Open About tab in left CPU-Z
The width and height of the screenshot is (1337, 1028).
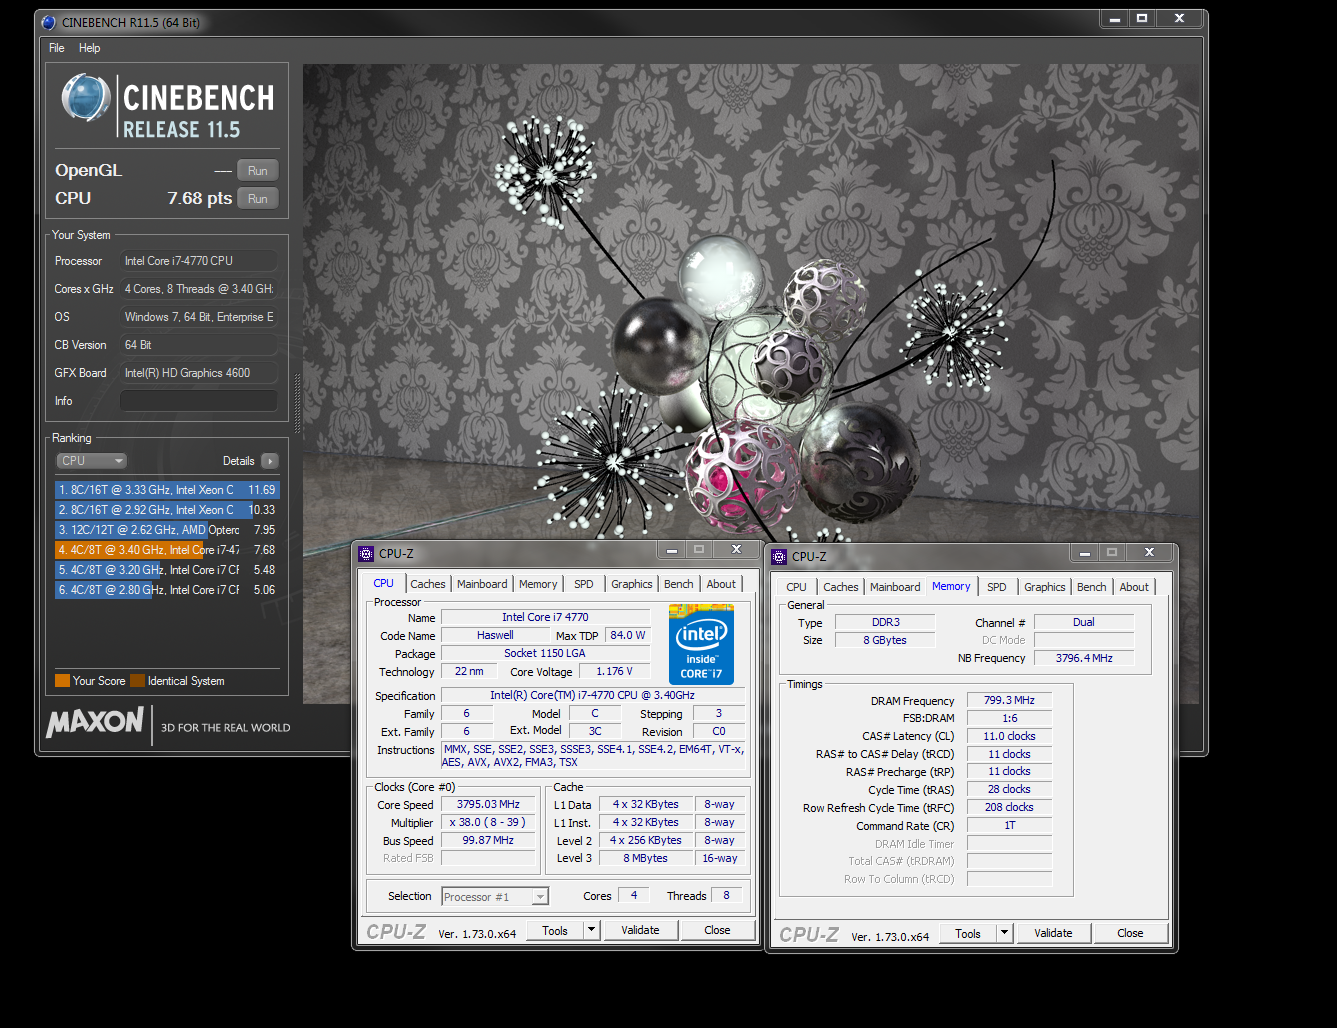[721, 584]
